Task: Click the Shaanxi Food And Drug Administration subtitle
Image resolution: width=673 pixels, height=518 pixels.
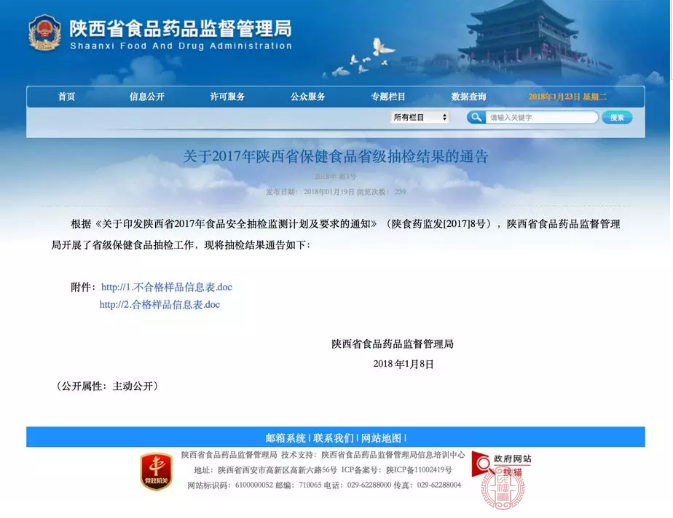Action: coord(181,46)
